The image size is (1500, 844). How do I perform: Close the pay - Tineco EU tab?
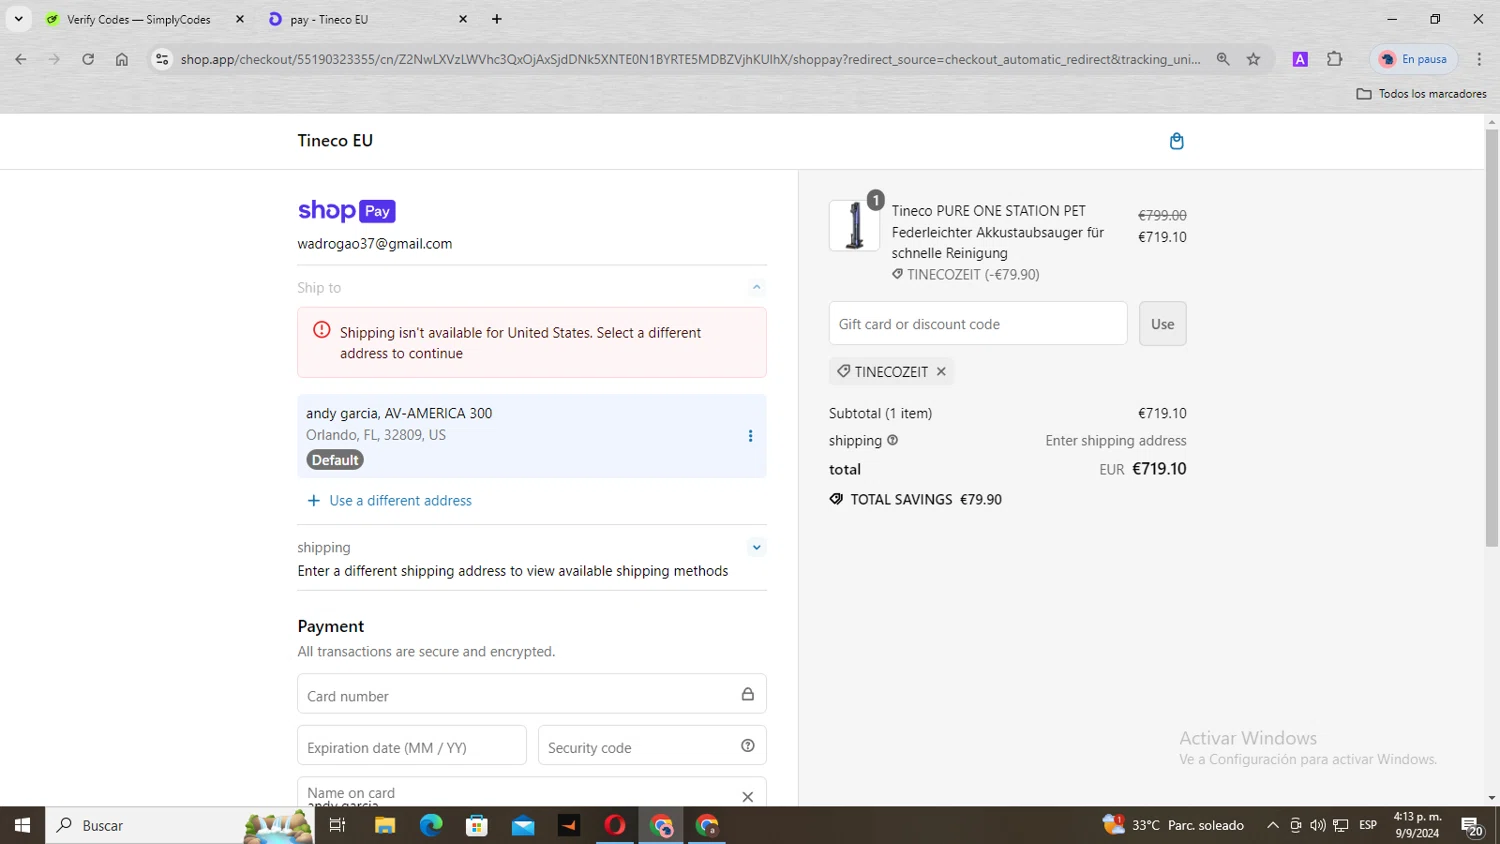[x=463, y=19]
